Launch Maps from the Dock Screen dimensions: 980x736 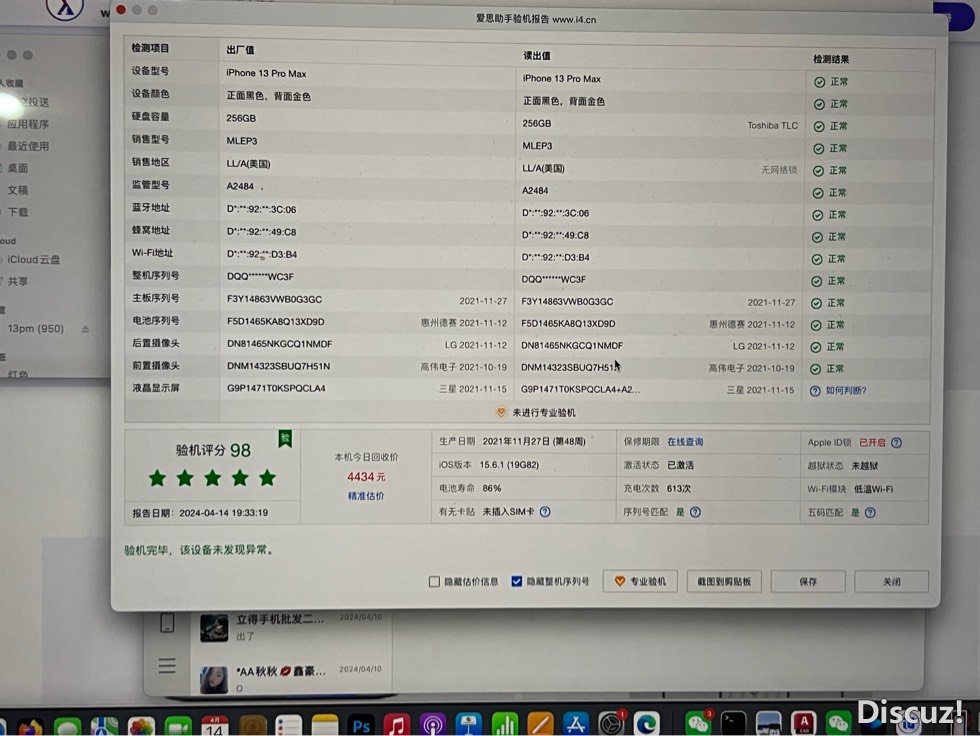(x=104, y=727)
